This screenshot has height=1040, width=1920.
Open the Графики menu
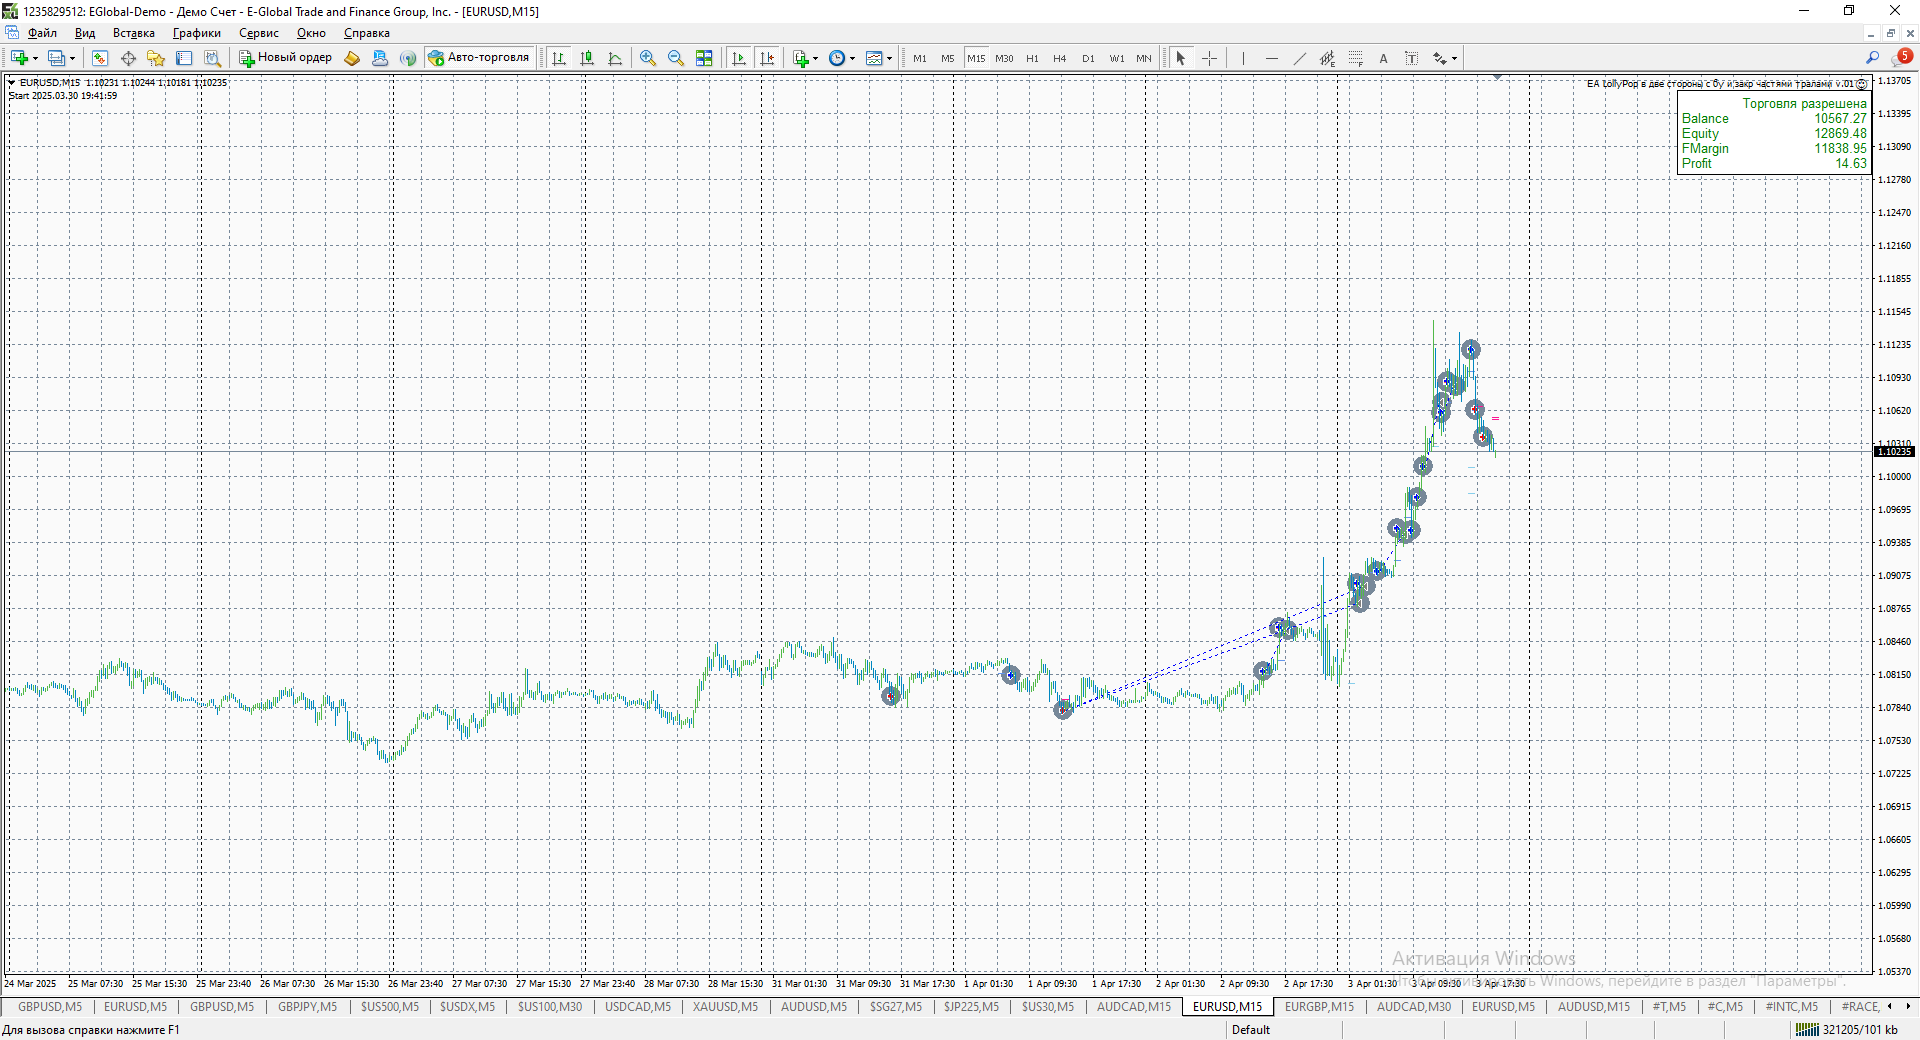pos(197,33)
